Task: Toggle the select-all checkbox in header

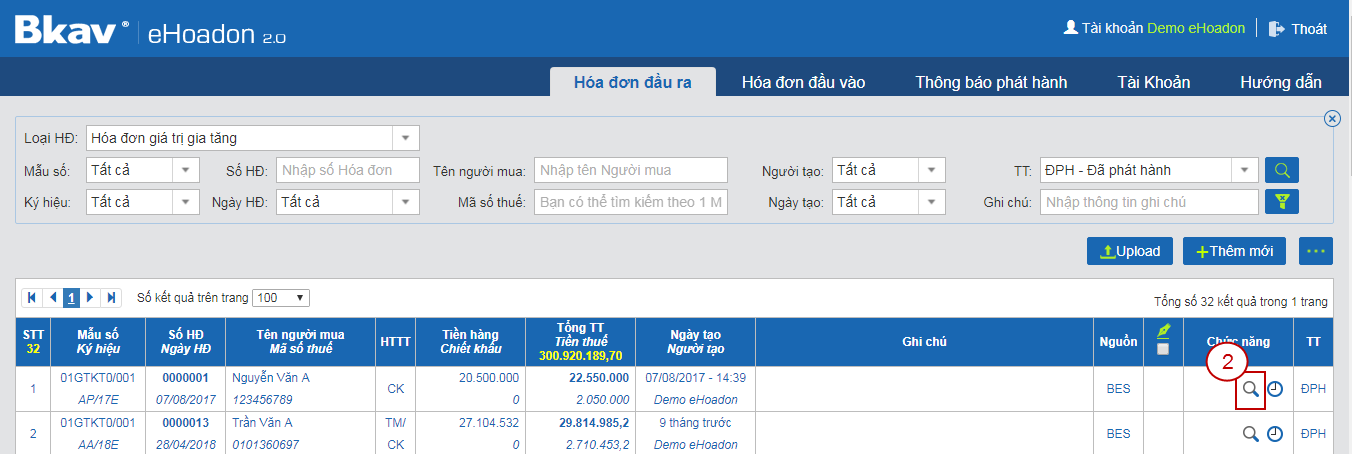Action: [1161, 349]
